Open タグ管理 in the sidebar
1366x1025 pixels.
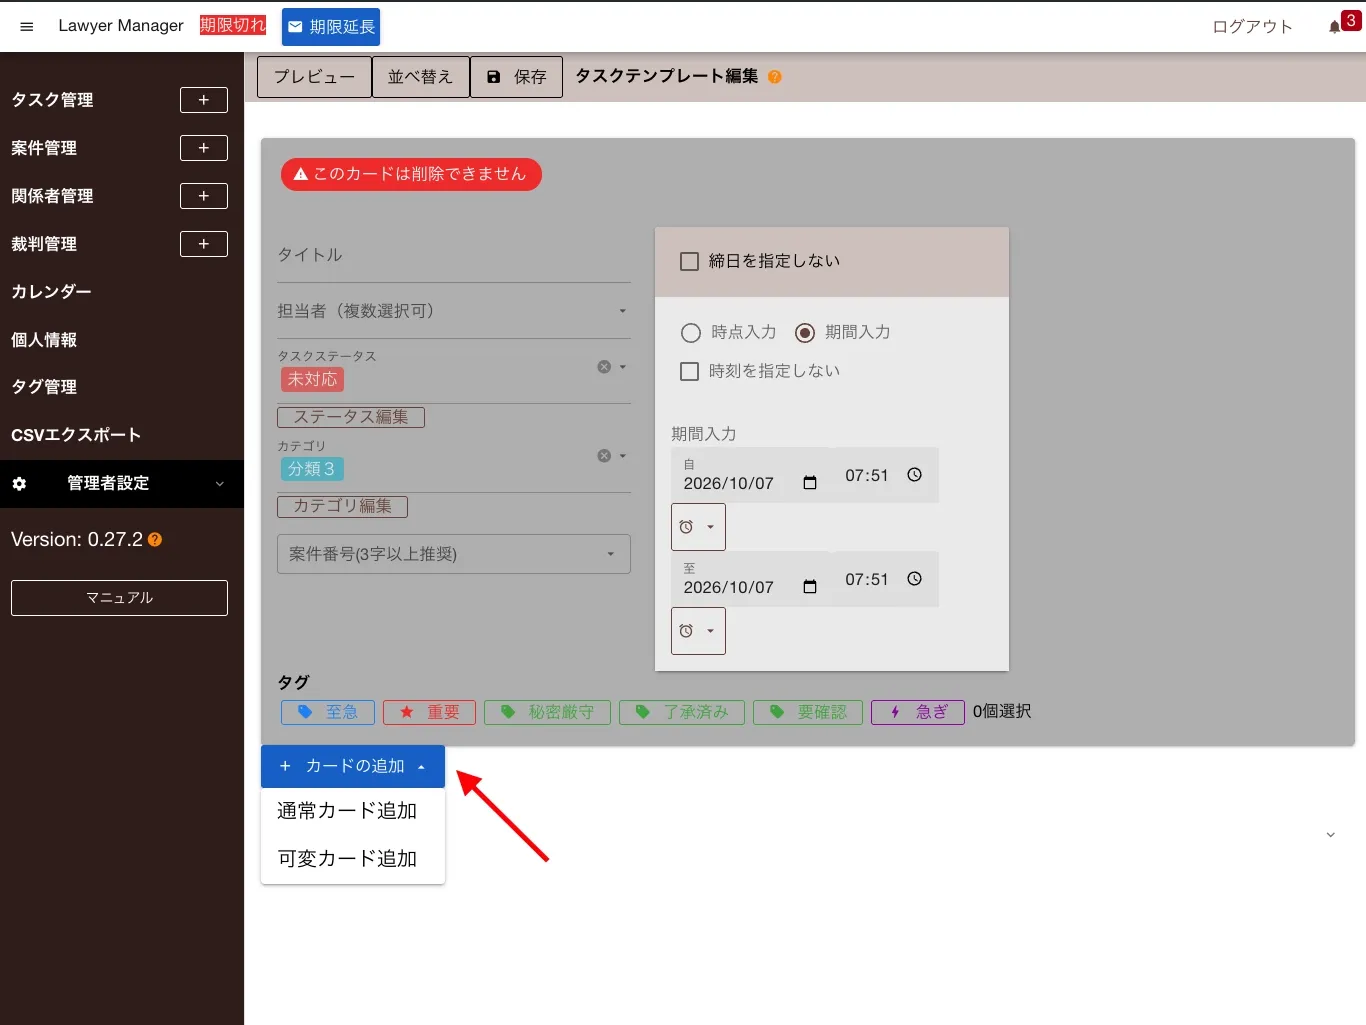(44, 387)
